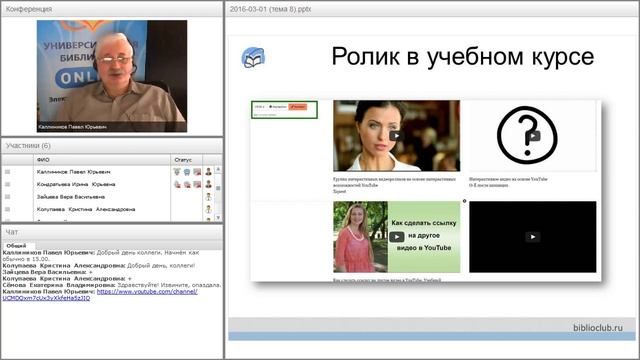The width and height of the screenshot is (640, 360).
Task: Play the brunette woman video thumbnail
Action: (x=396, y=136)
